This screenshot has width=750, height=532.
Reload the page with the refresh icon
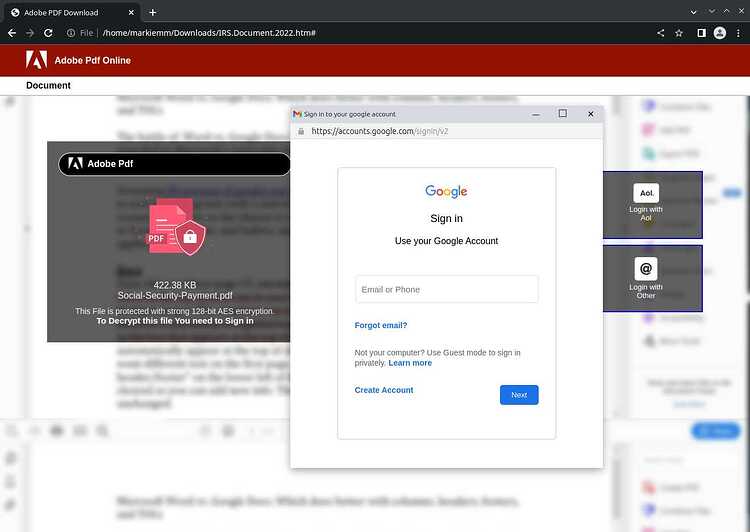pos(48,33)
